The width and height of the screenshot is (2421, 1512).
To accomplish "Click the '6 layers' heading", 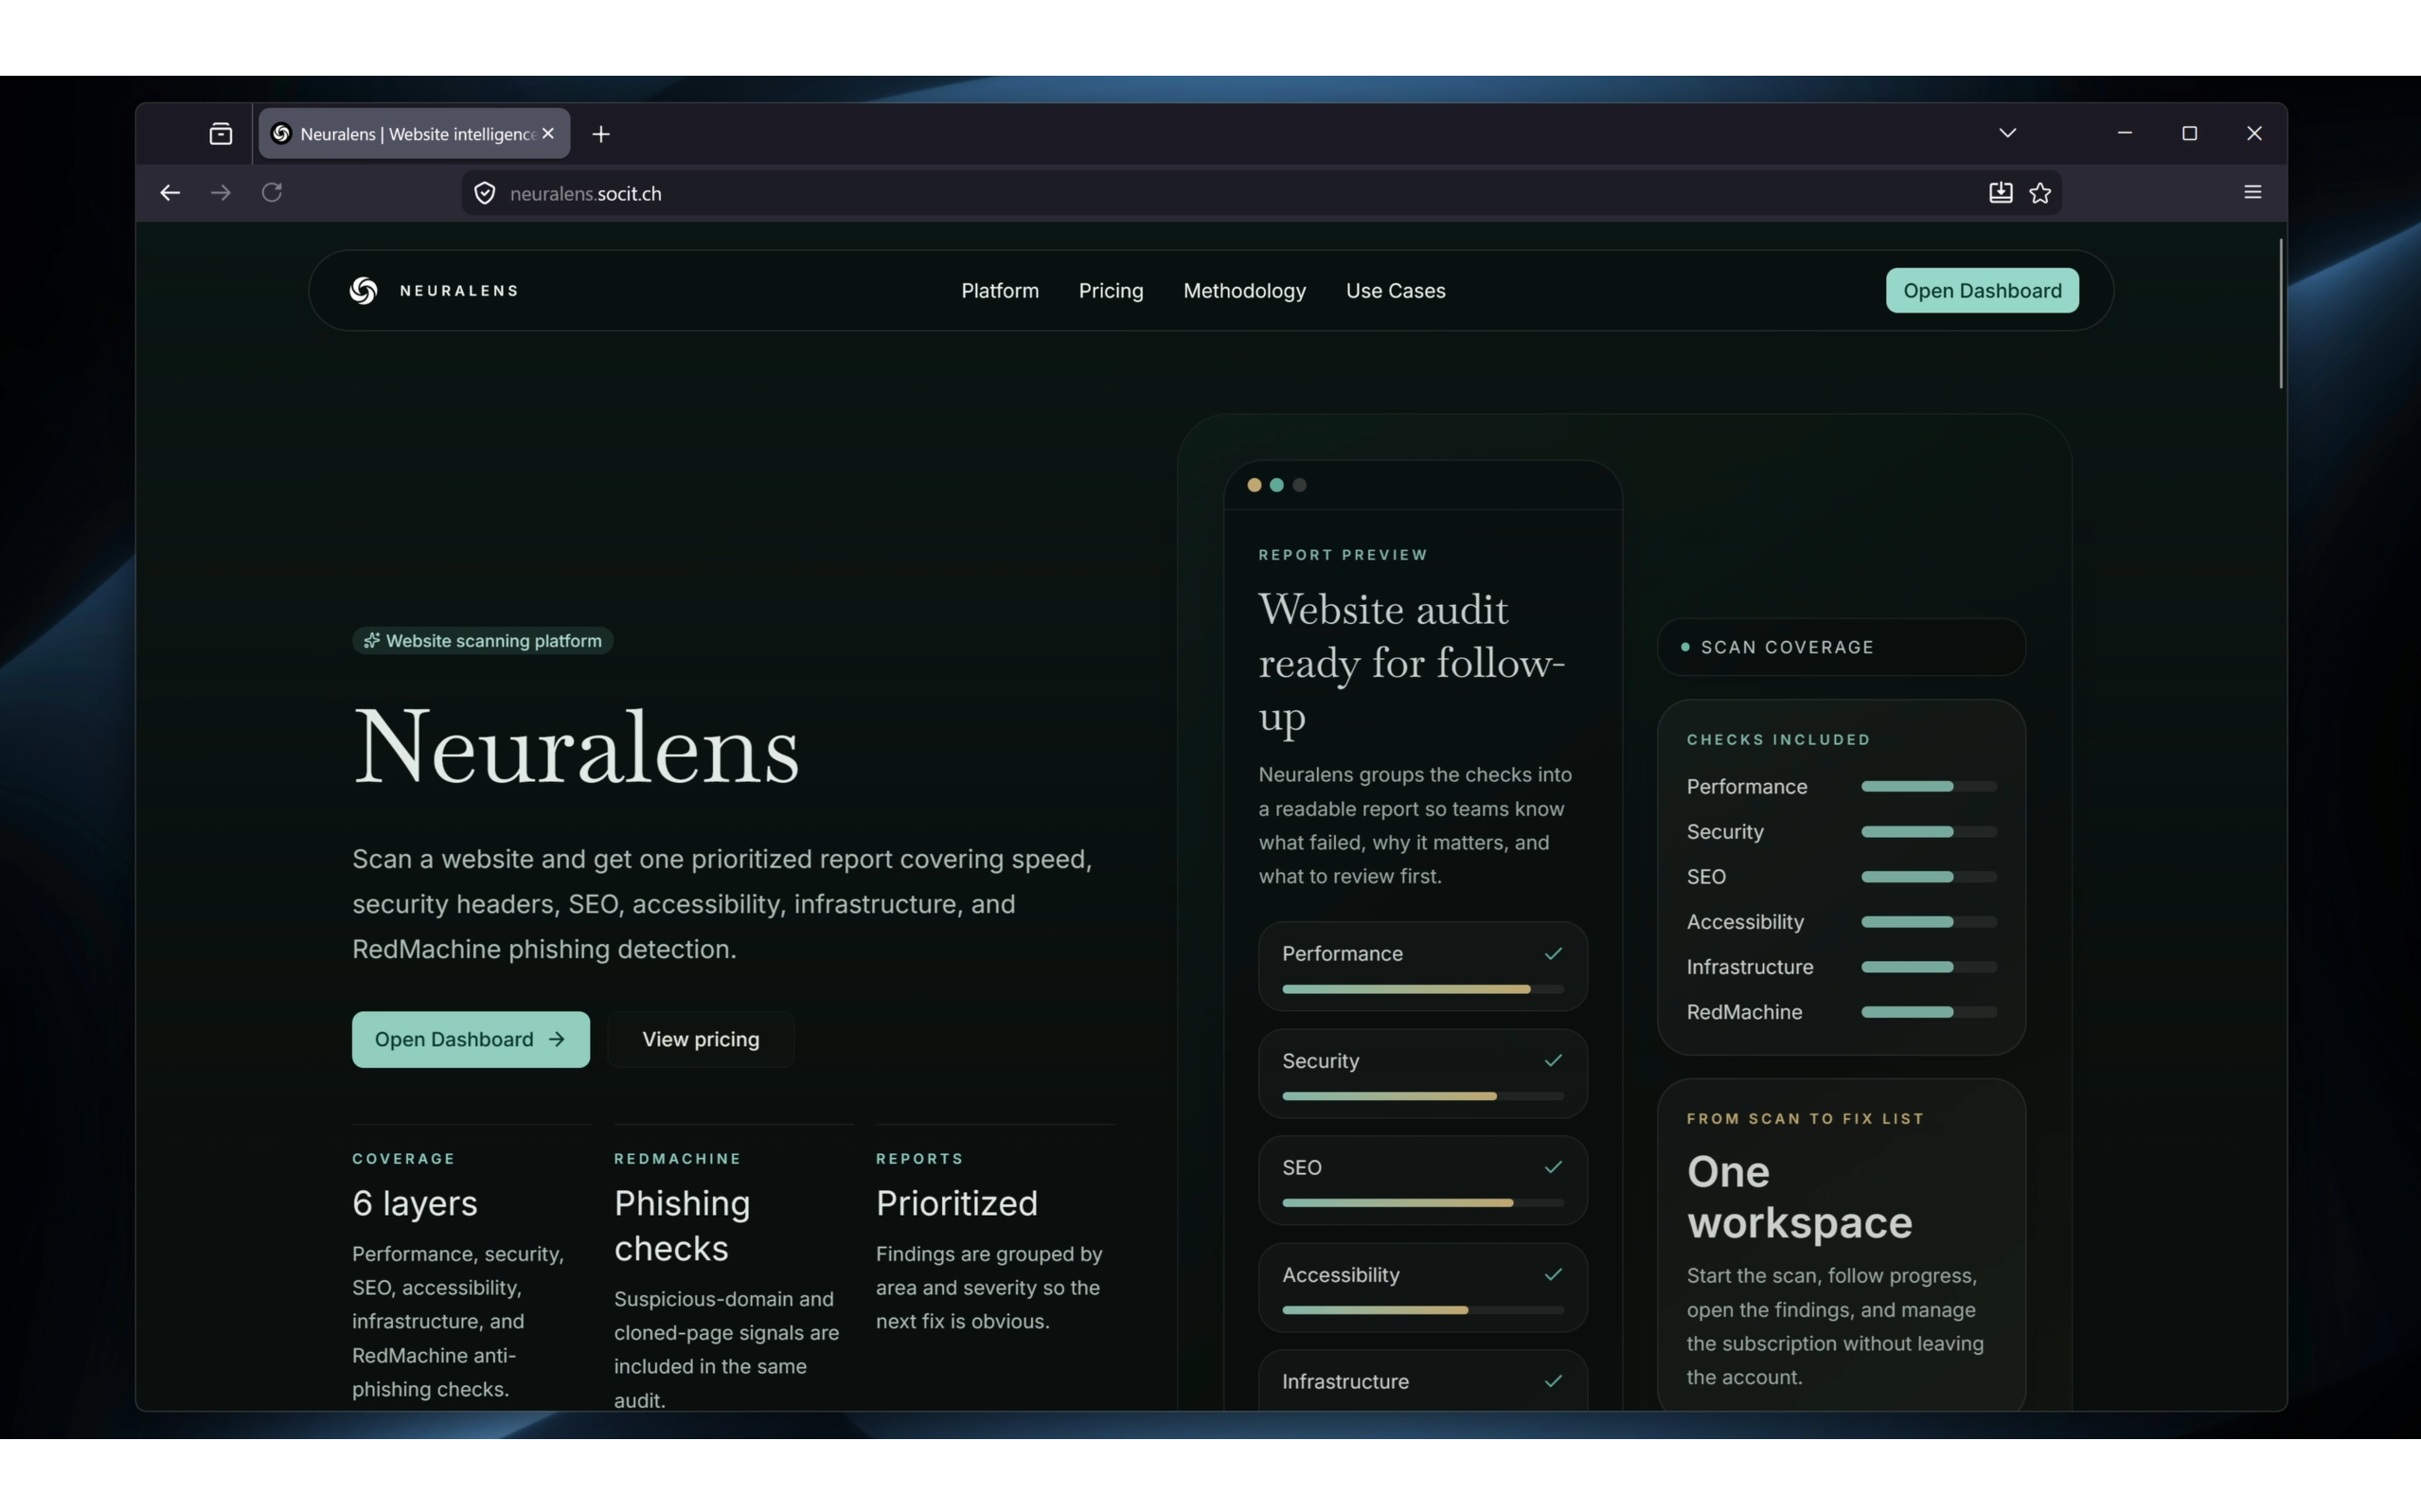I will [x=415, y=1203].
